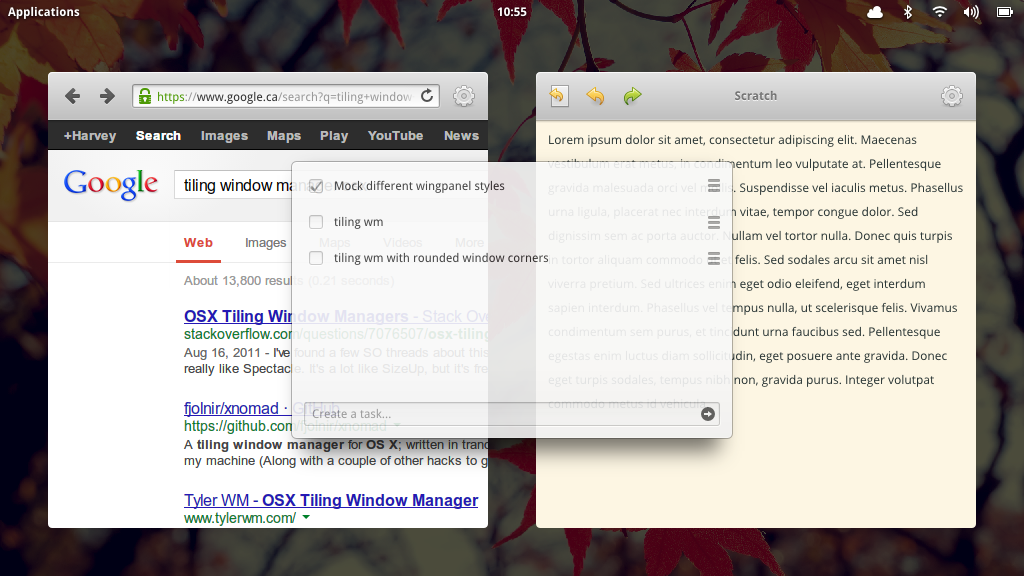Viewport: 1024px width, 576px height.
Task: Open News in the Google bar
Action: point(461,136)
